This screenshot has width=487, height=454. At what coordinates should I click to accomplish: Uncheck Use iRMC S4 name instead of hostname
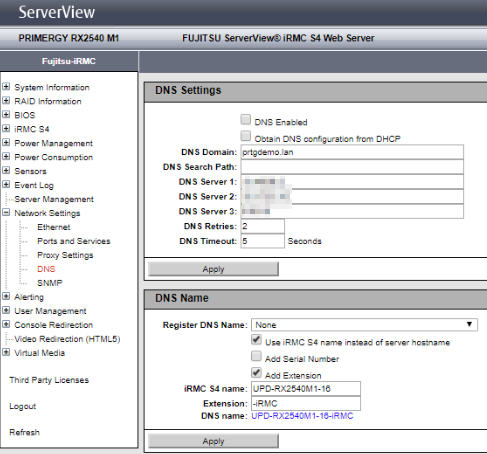click(256, 340)
